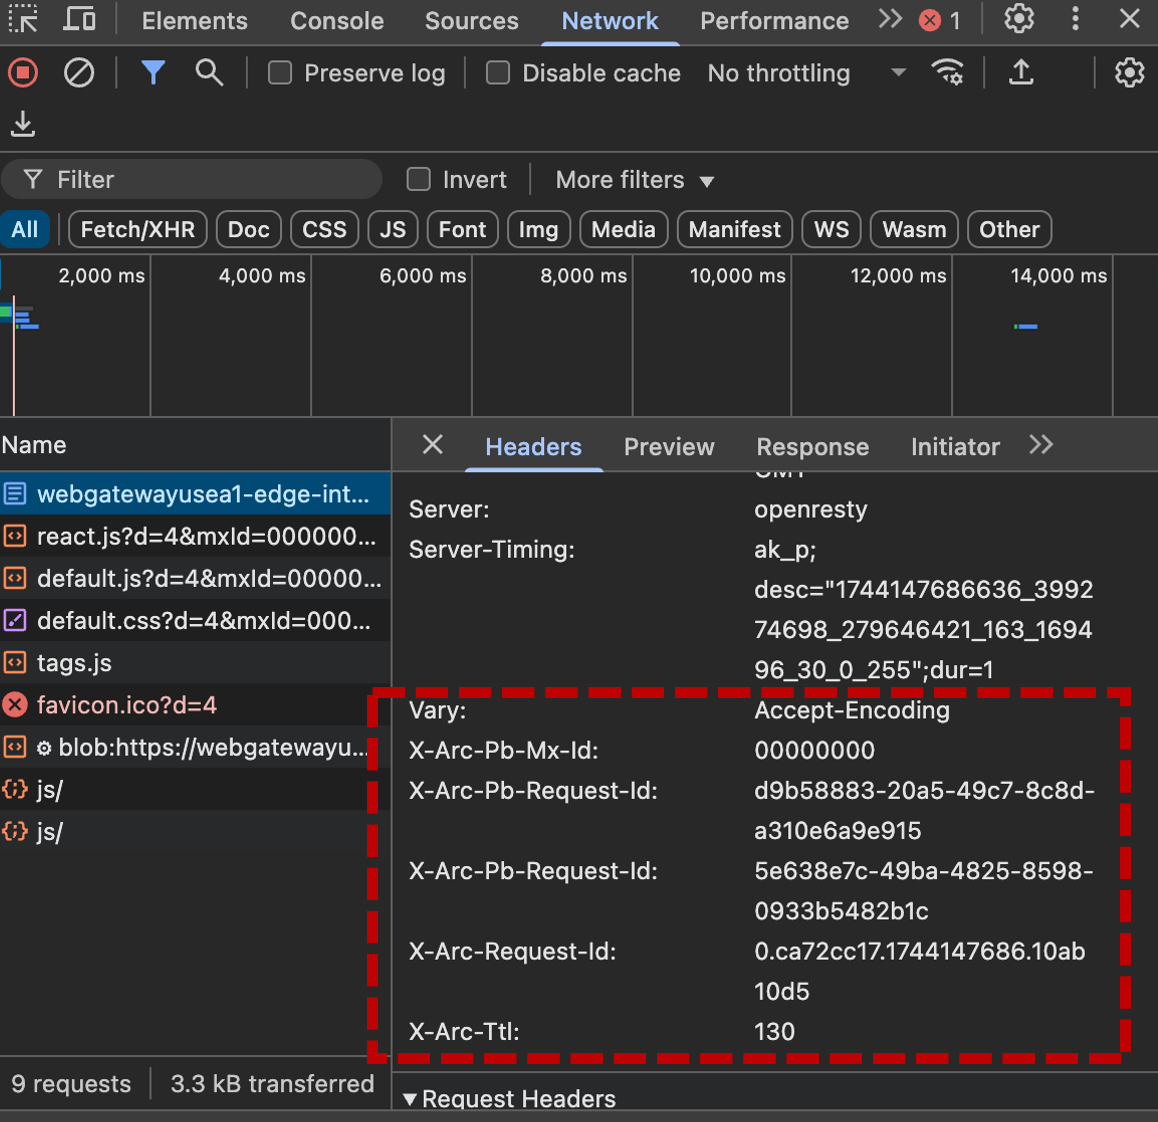Open the Headers tab
The image size is (1158, 1122).
[533, 446]
